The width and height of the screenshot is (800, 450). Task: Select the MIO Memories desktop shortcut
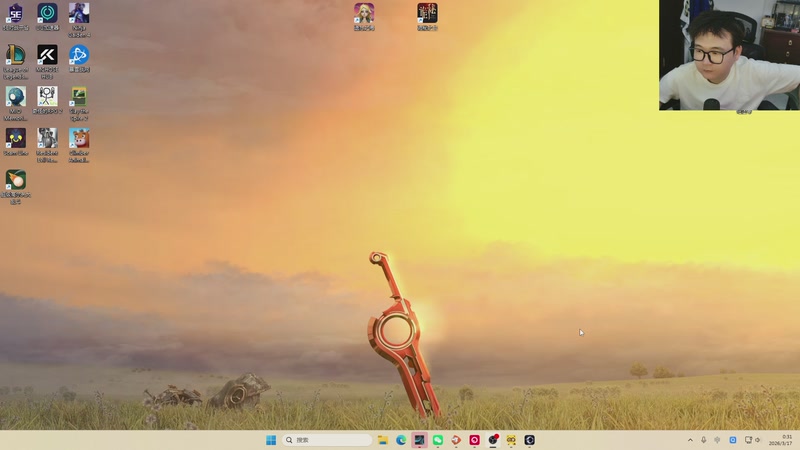16,104
